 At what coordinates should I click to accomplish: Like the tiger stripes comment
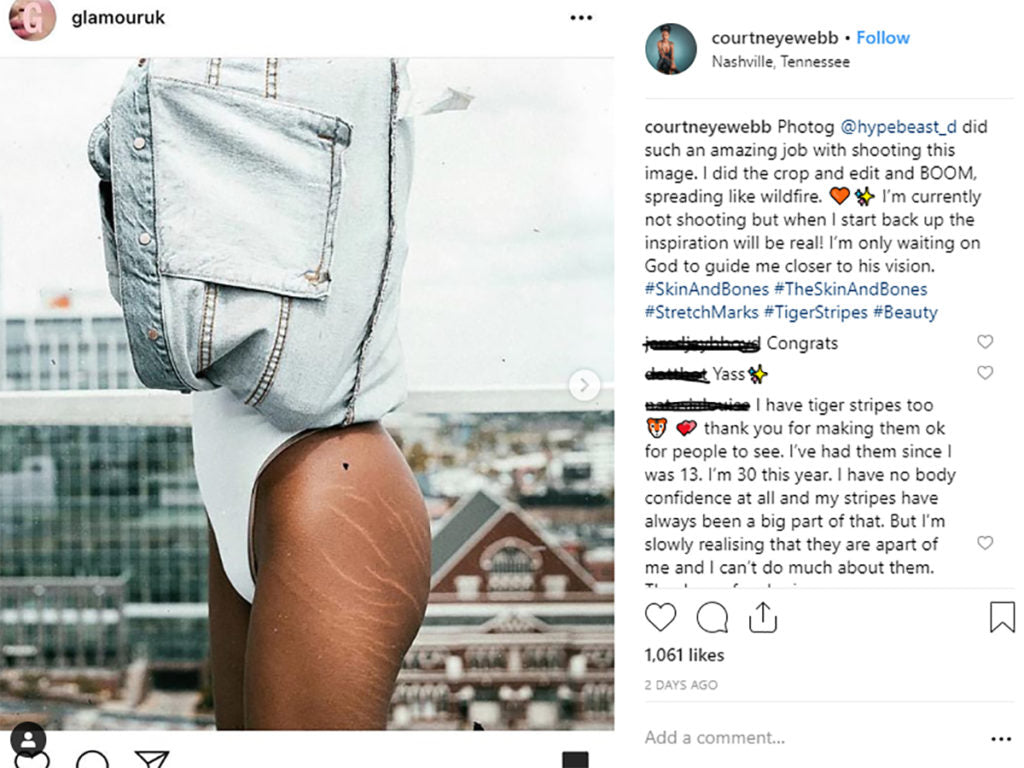(985, 543)
